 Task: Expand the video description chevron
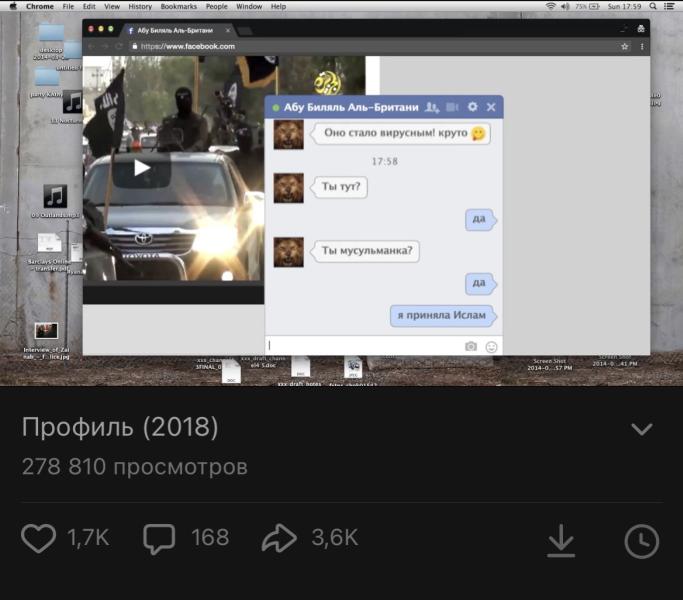(642, 429)
